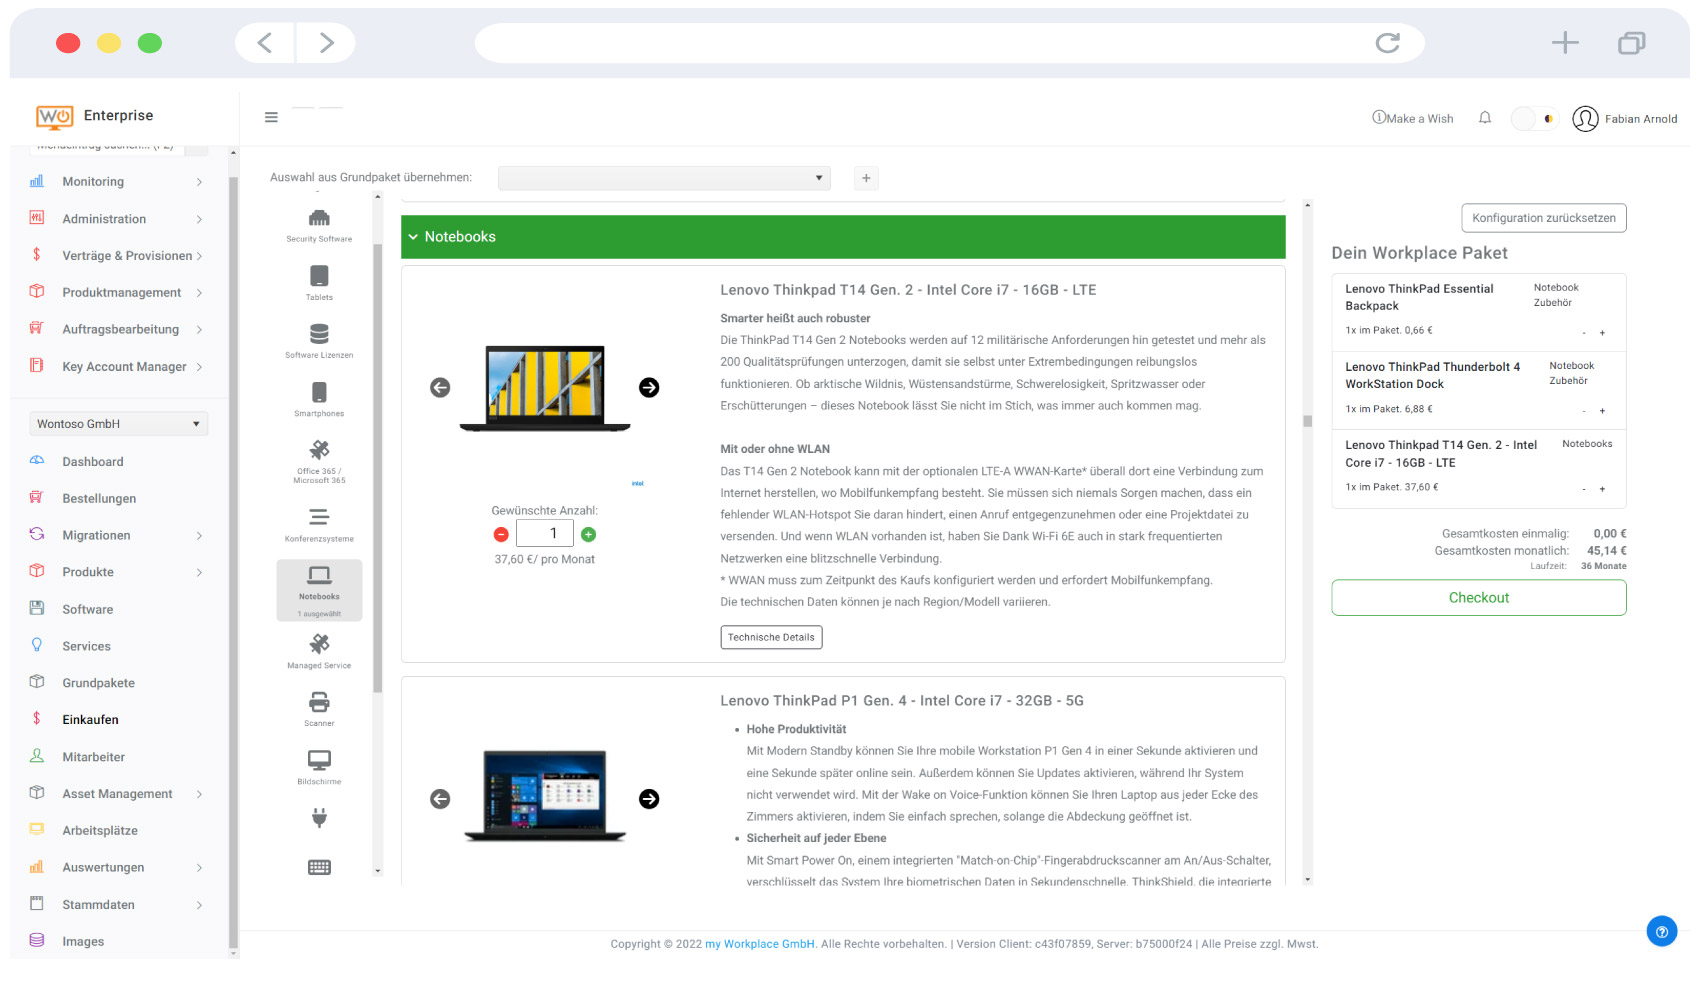Toggle dark mode in the top bar
Screen dimensions: 1696x995
(x=1535, y=117)
